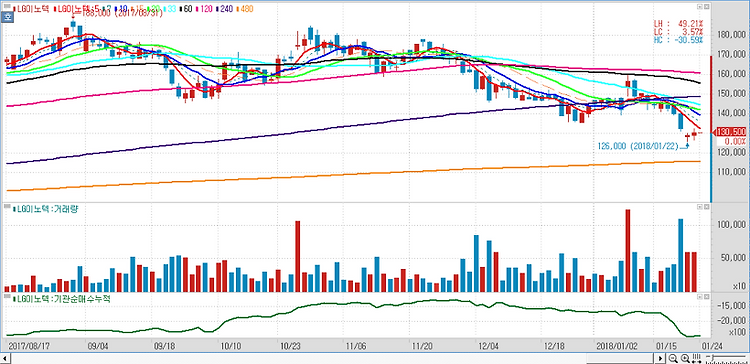Click the blue '호' badge on price chart
This screenshot has width=750, height=364.
point(8,17)
